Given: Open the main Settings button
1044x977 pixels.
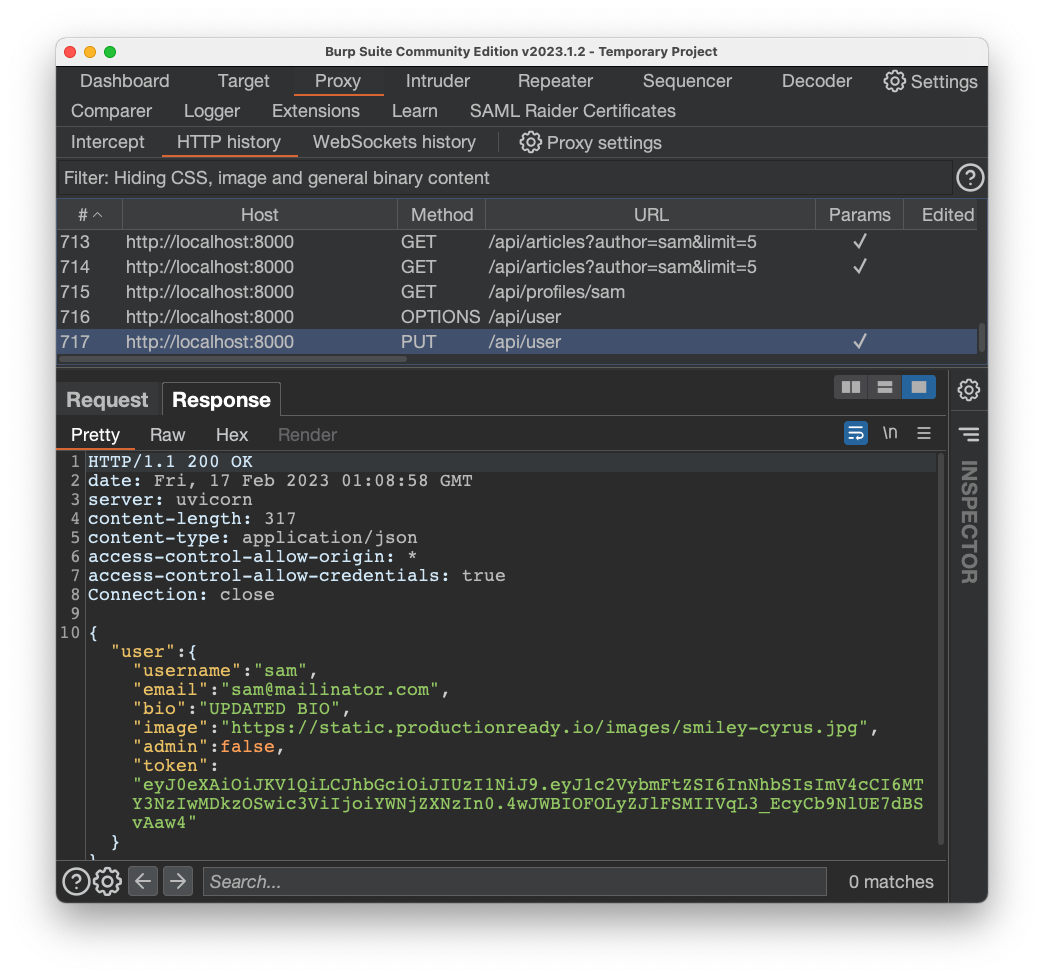Looking at the screenshot, I should coord(931,81).
